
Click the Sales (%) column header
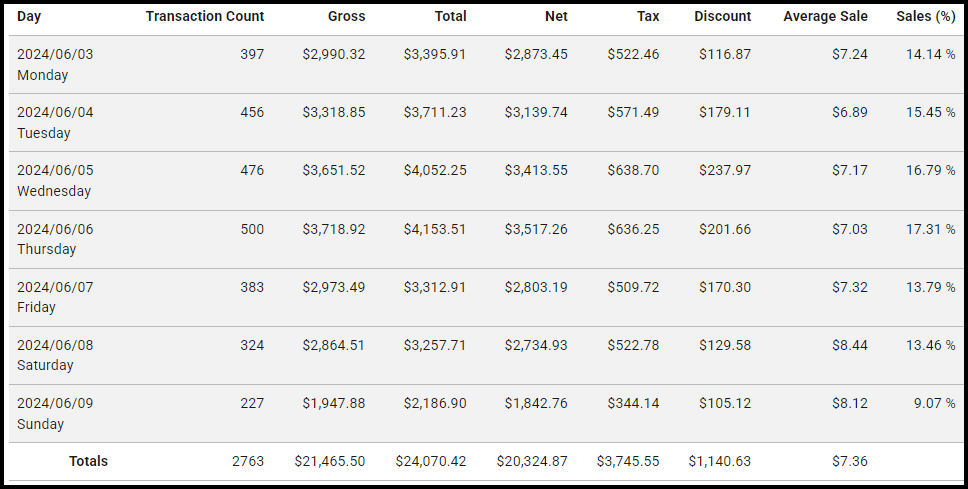click(x=926, y=17)
